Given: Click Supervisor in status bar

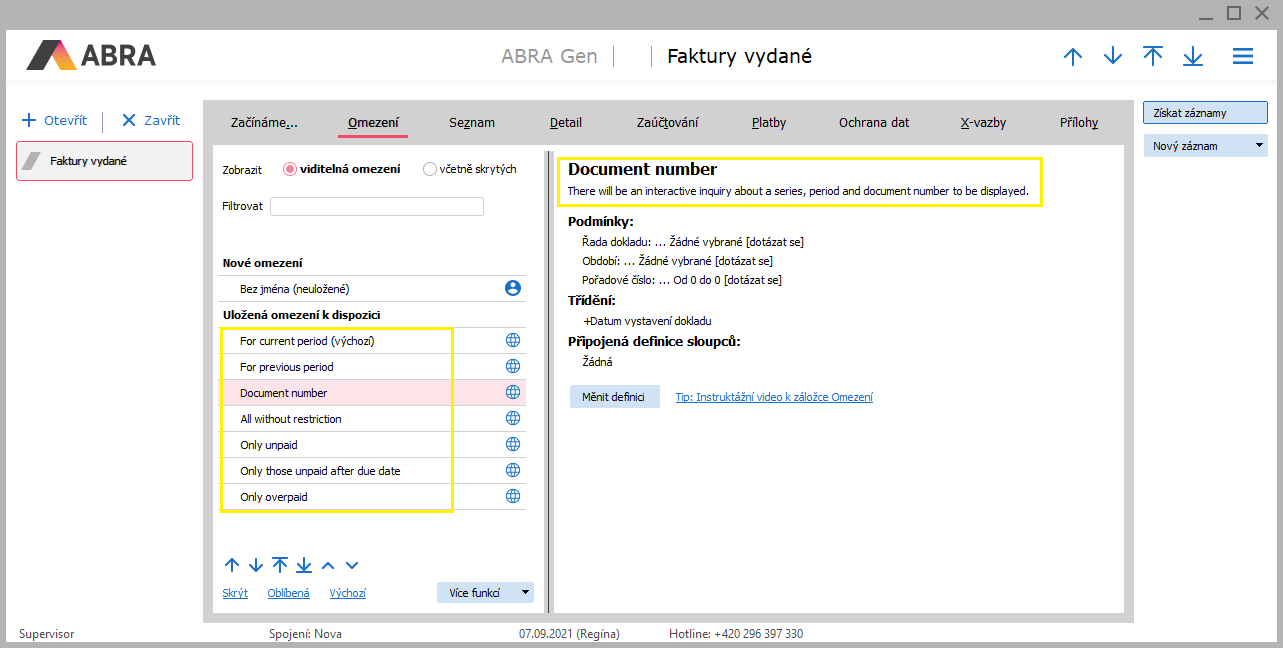Looking at the screenshot, I should pyautogui.click(x=46, y=634).
